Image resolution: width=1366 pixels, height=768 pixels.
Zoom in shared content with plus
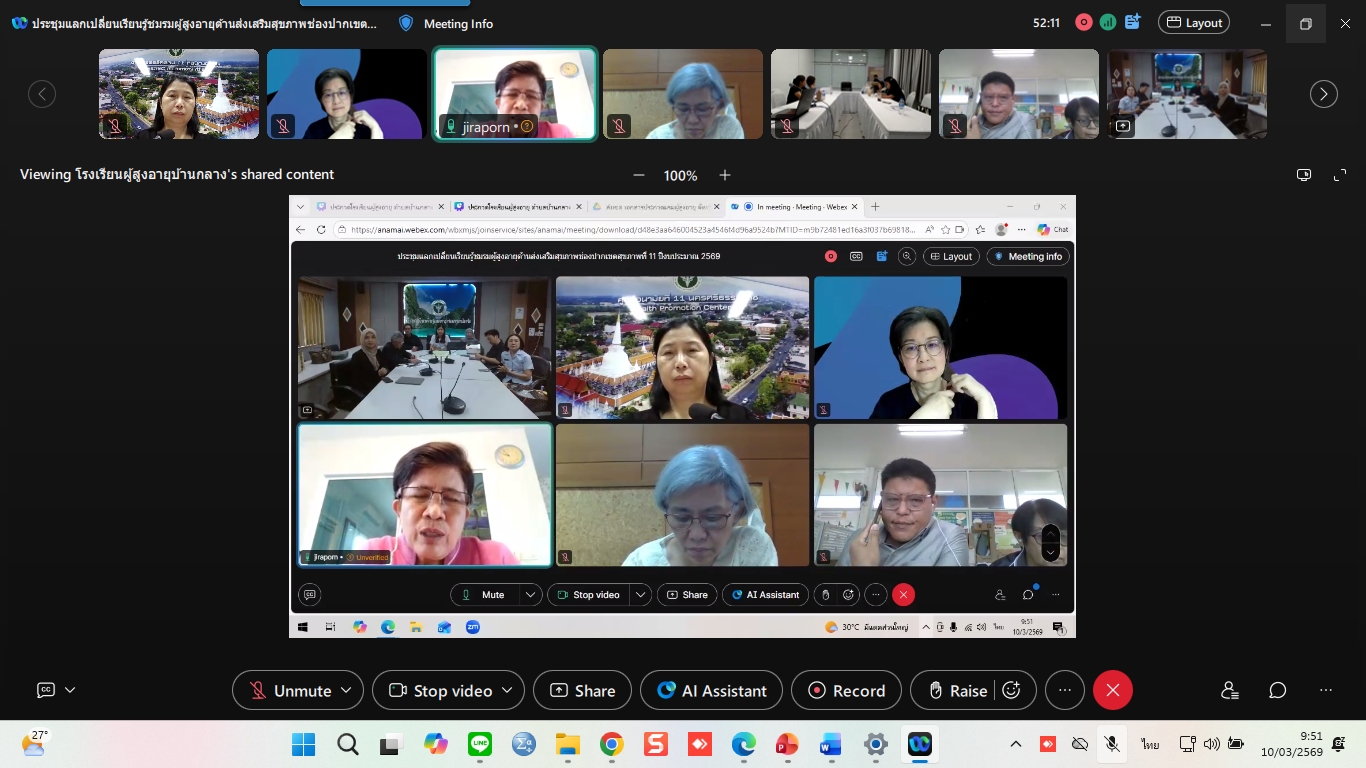point(725,175)
